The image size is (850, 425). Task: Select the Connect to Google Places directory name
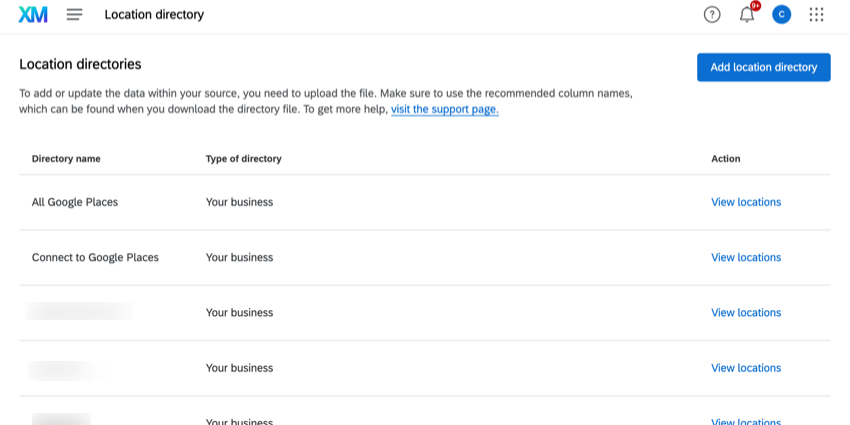(x=95, y=257)
